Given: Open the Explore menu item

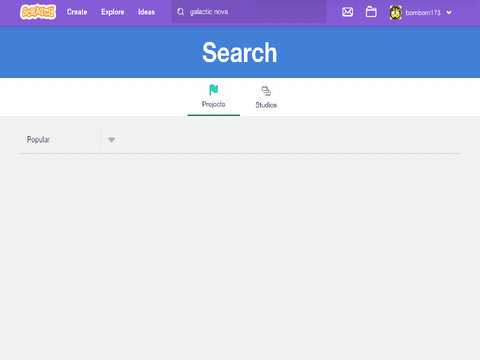Looking at the screenshot, I should [x=113, y=12].
